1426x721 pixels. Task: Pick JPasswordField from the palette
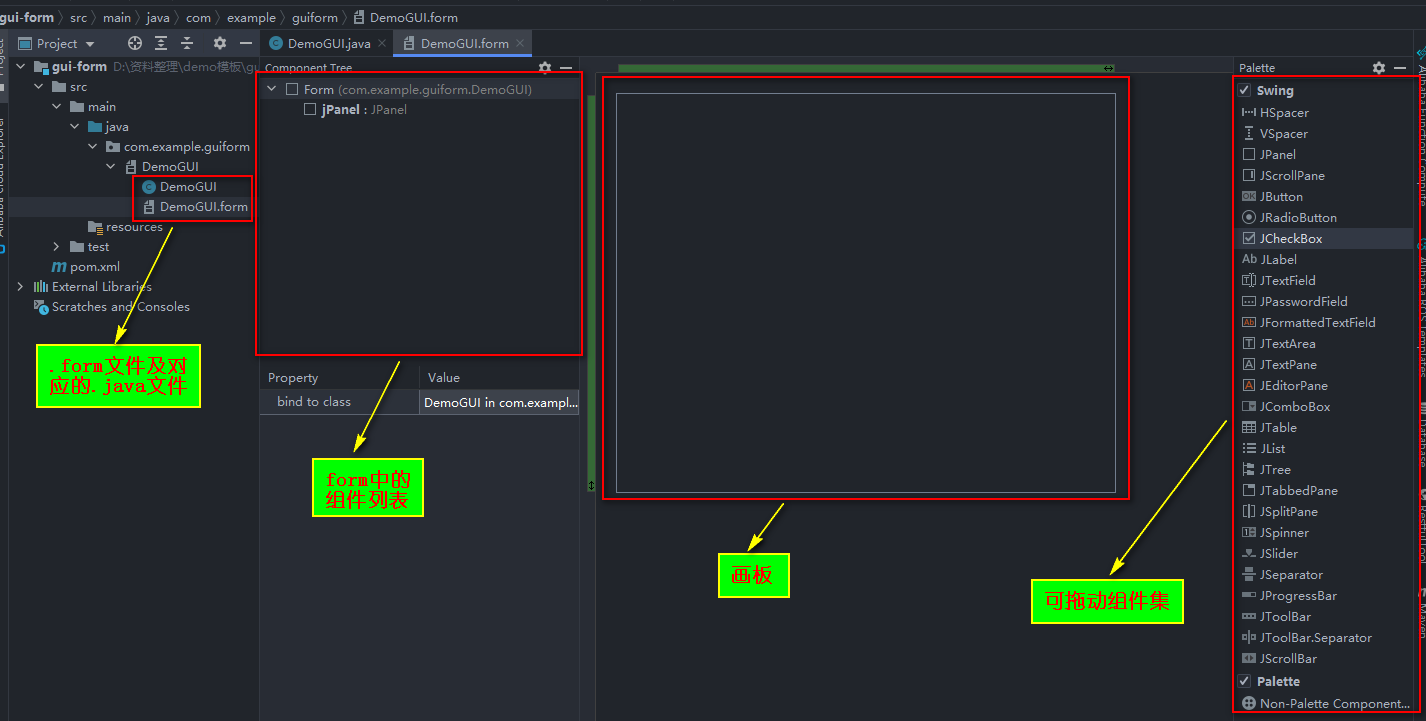coord(1295,302)
